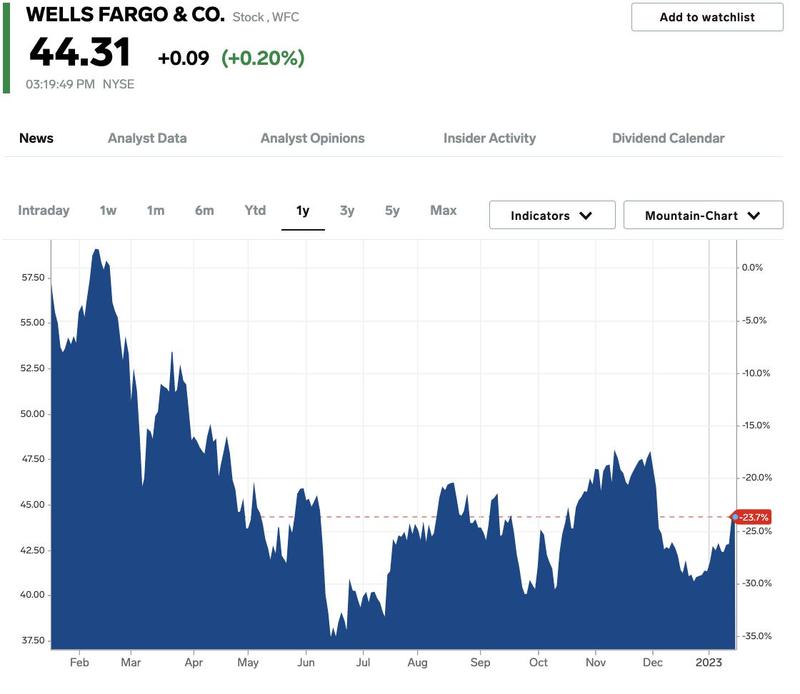Switch chart to 3y range
This screenshot has width=800, height=694.
(347, 210)
